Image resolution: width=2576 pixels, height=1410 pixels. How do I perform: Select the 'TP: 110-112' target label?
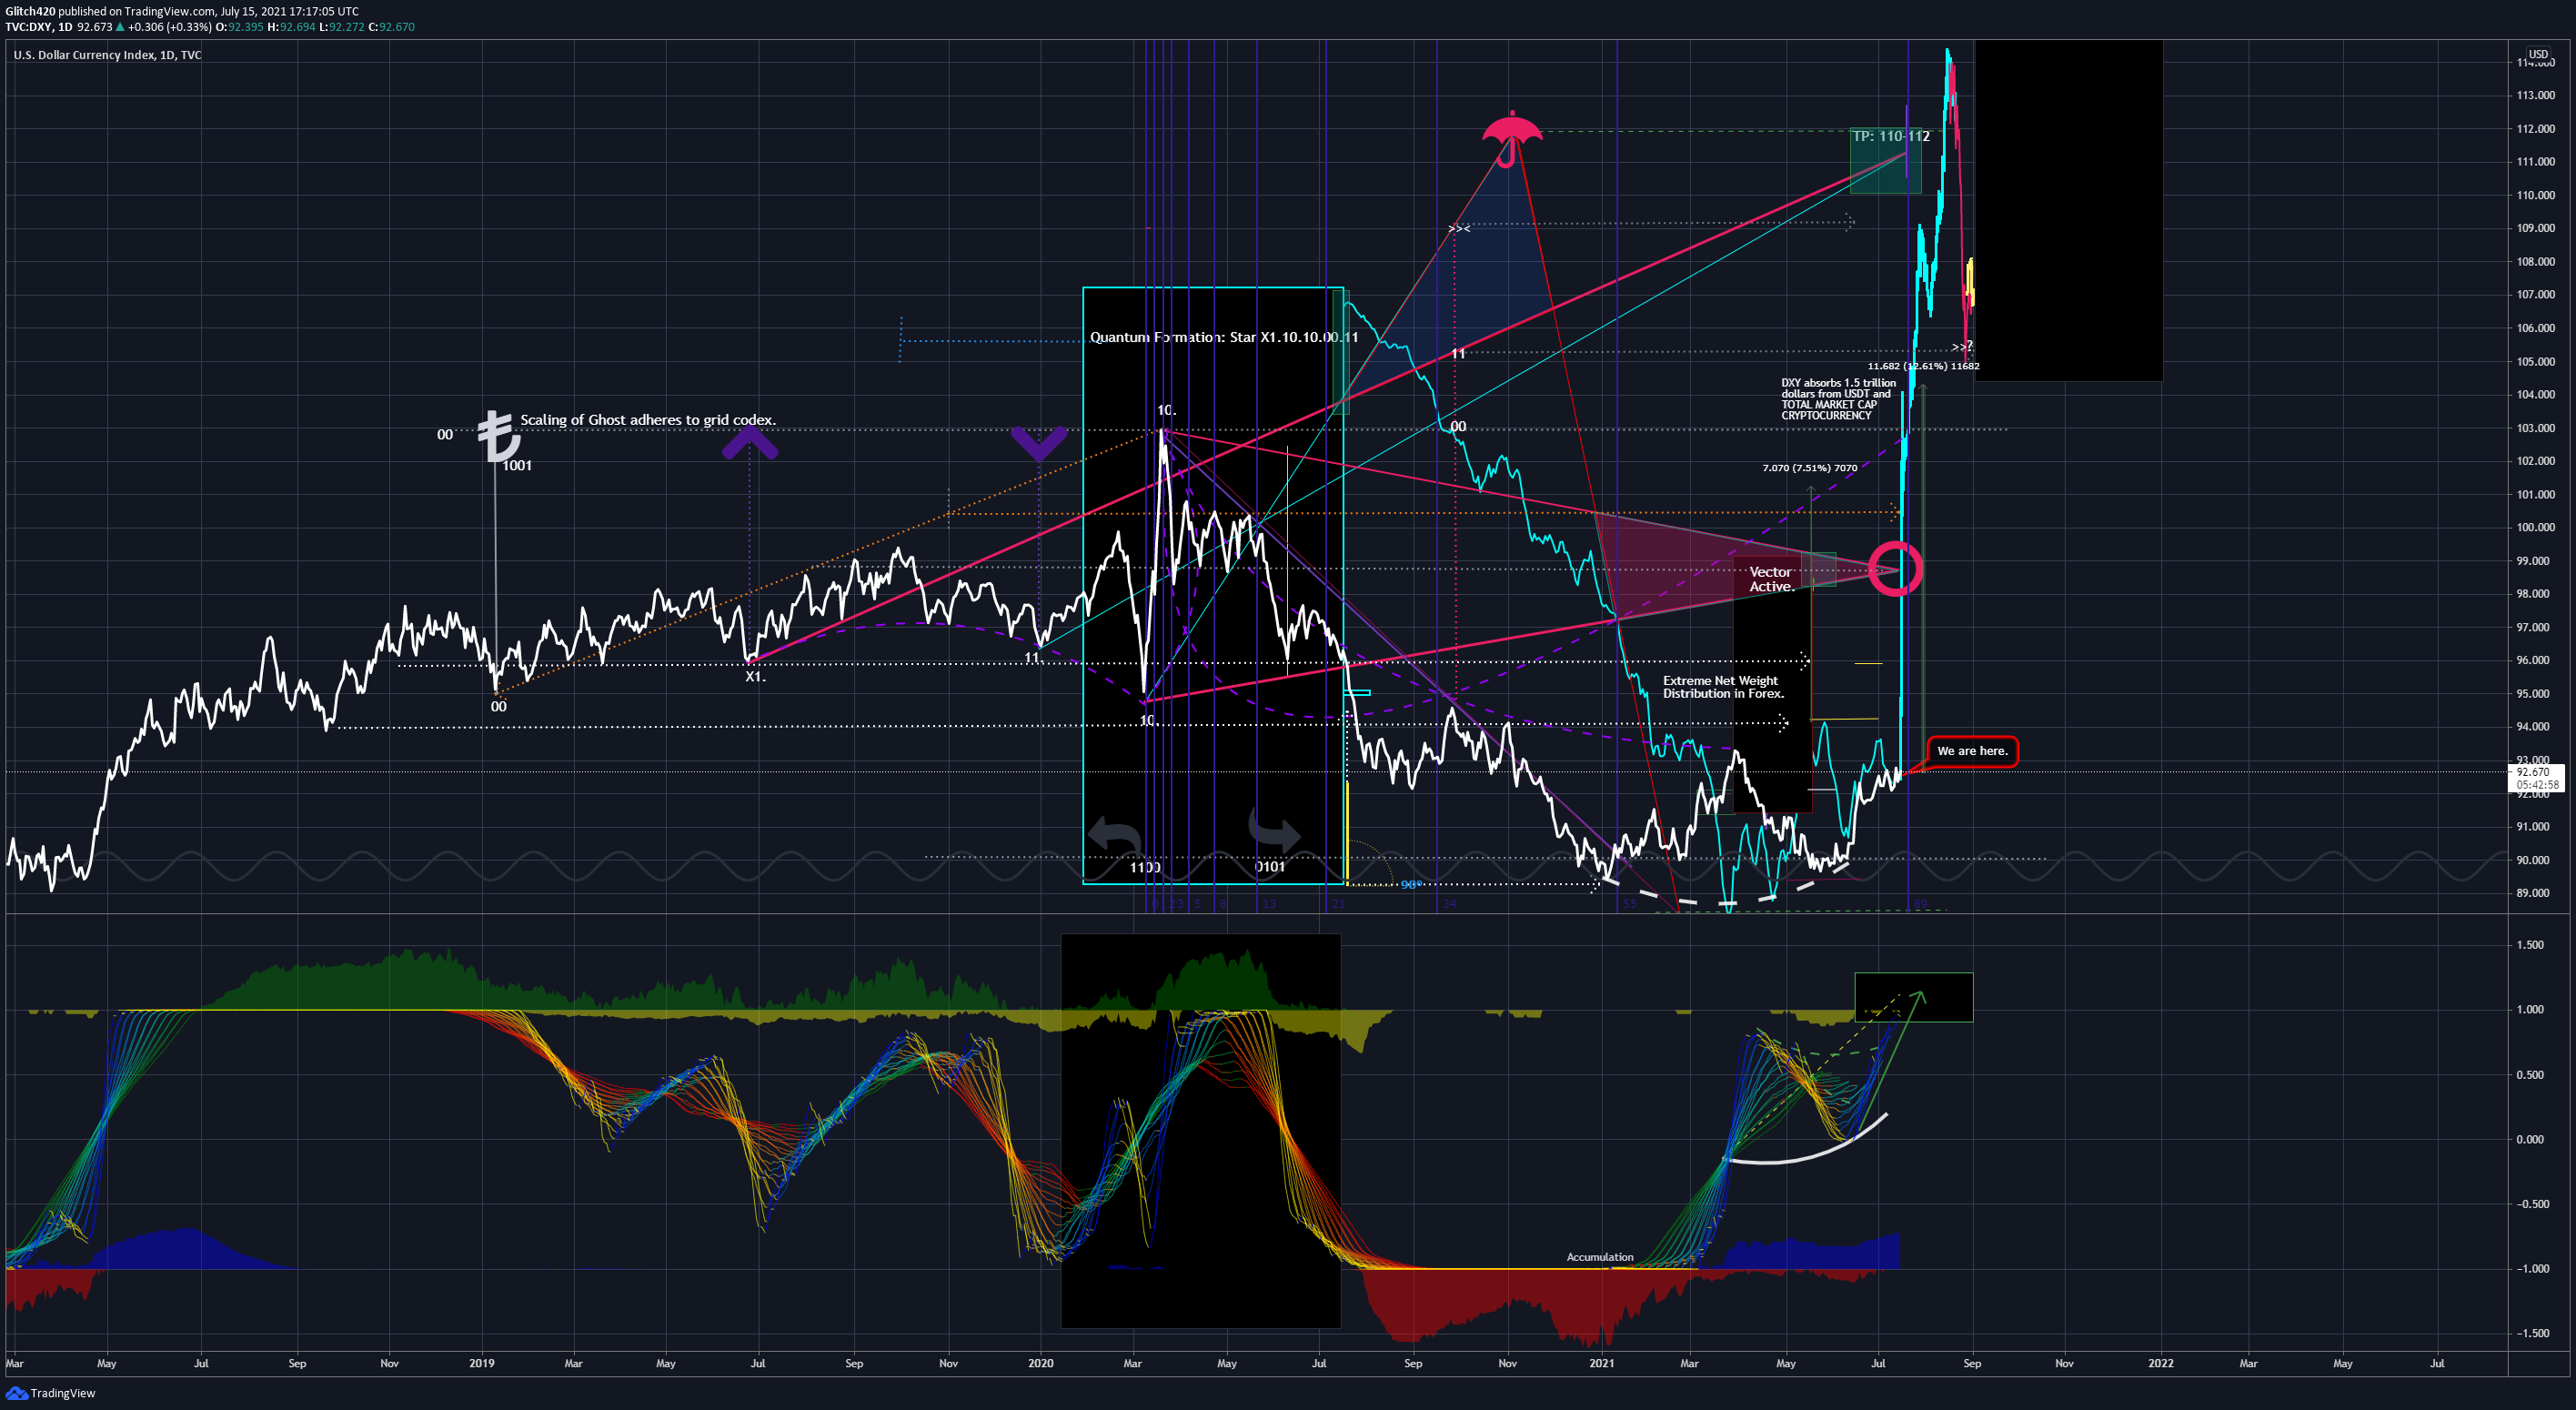1890,136
